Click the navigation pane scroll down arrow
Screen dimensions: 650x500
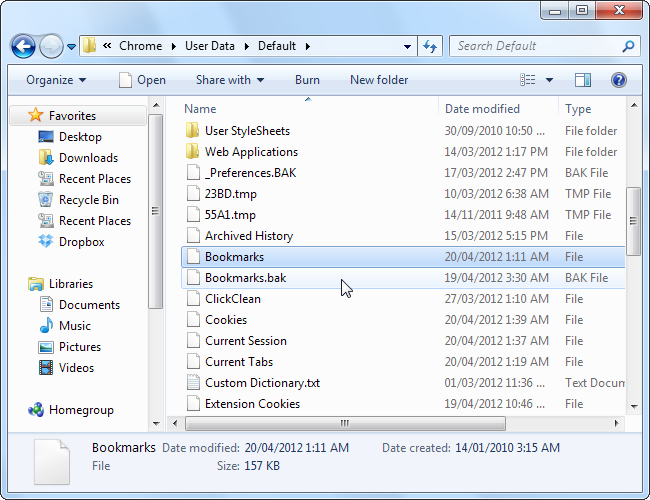pyautogui.click(x=156, y=423)
